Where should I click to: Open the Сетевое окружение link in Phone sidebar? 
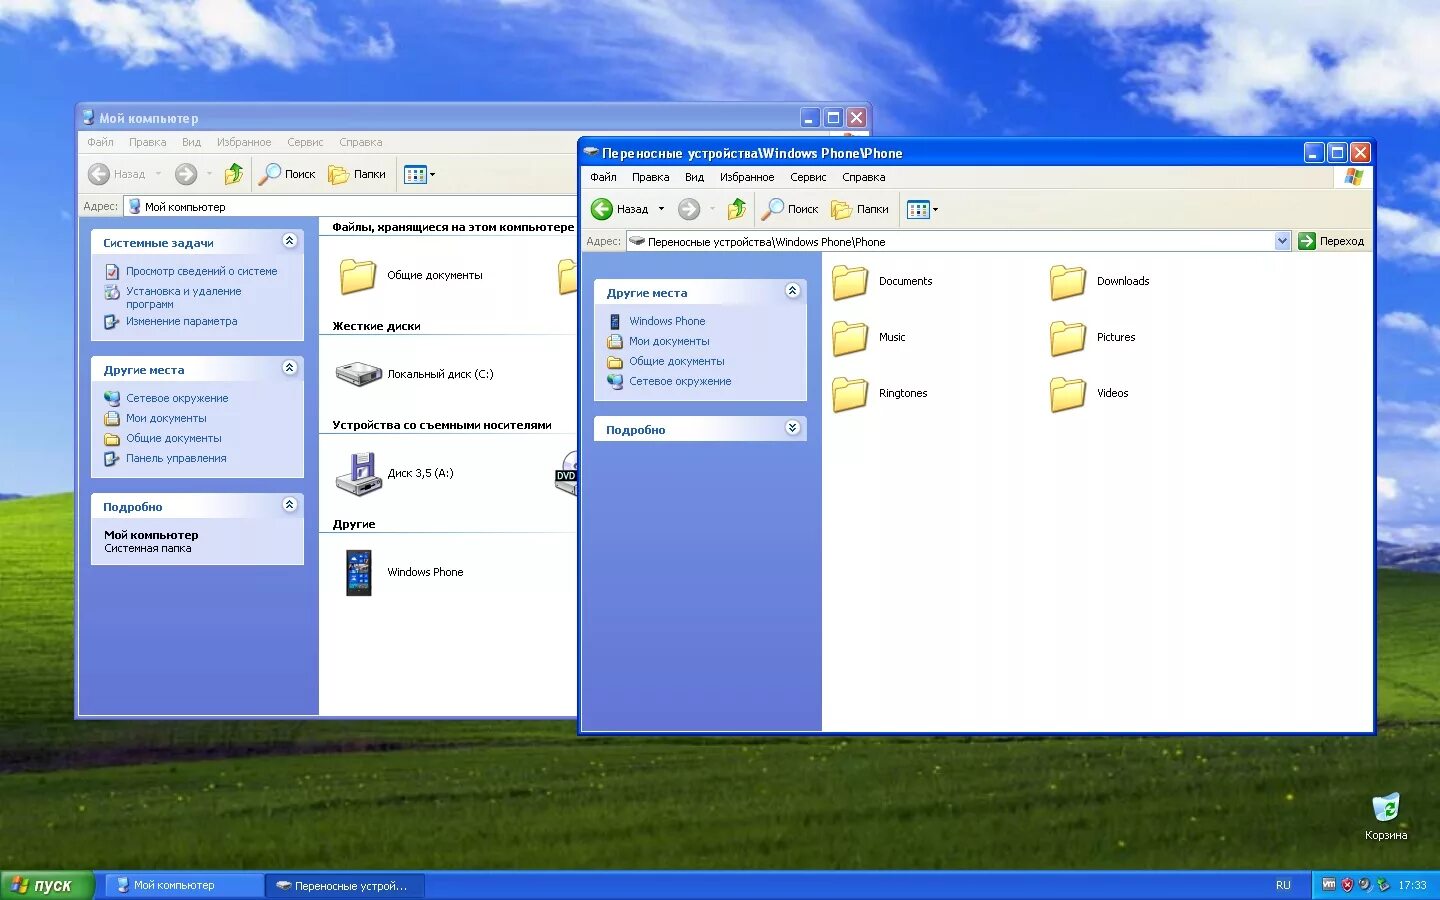[x=680, y=381]
